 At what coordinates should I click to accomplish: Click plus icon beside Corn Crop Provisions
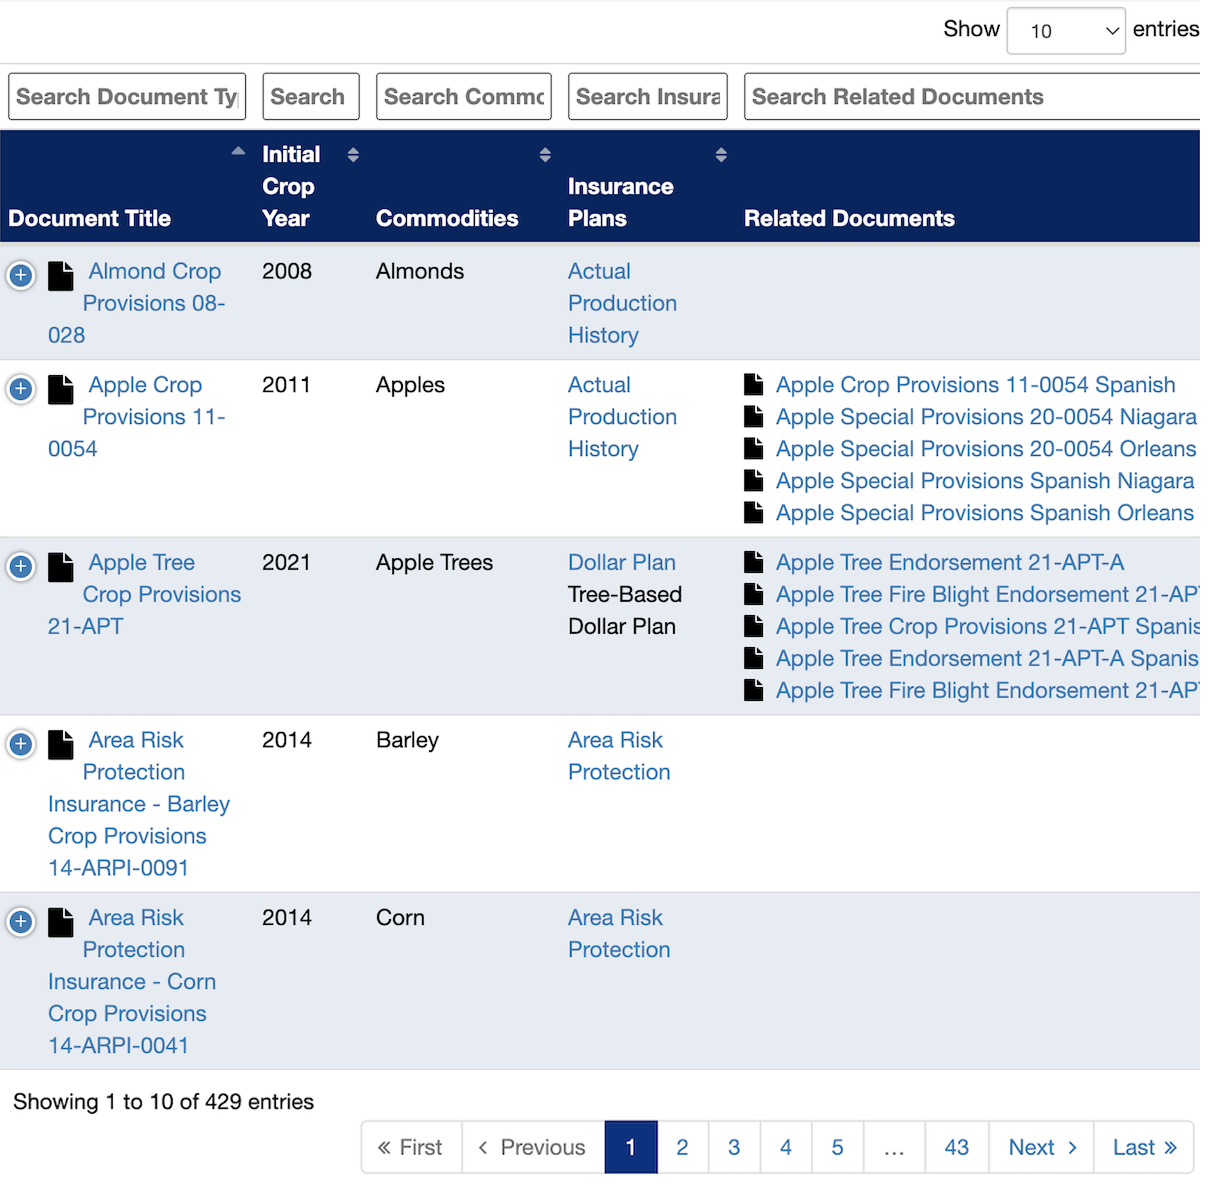(21, 922)
